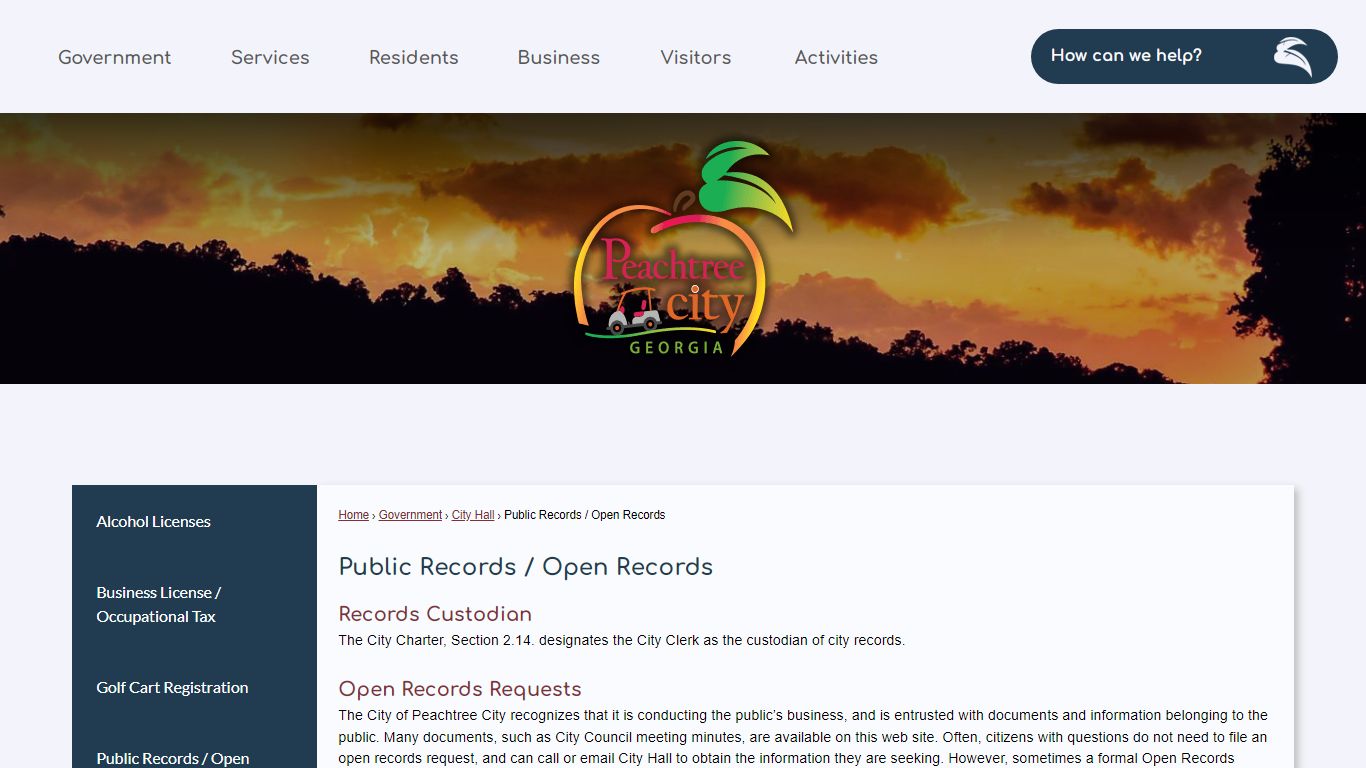Open the Visitors menu

pos(696,57)
